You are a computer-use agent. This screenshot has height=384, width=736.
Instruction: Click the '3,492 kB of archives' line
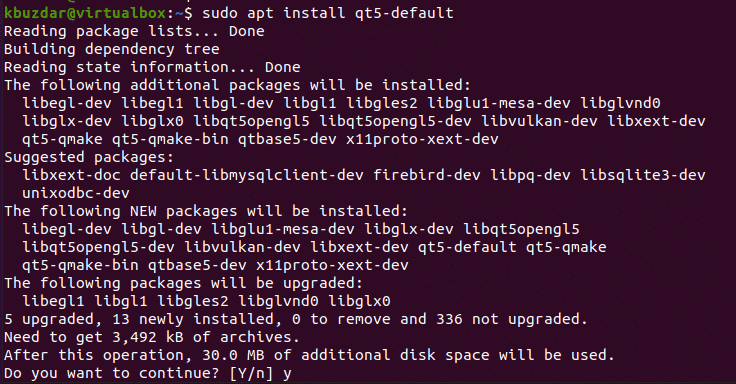tap(152, 337)
